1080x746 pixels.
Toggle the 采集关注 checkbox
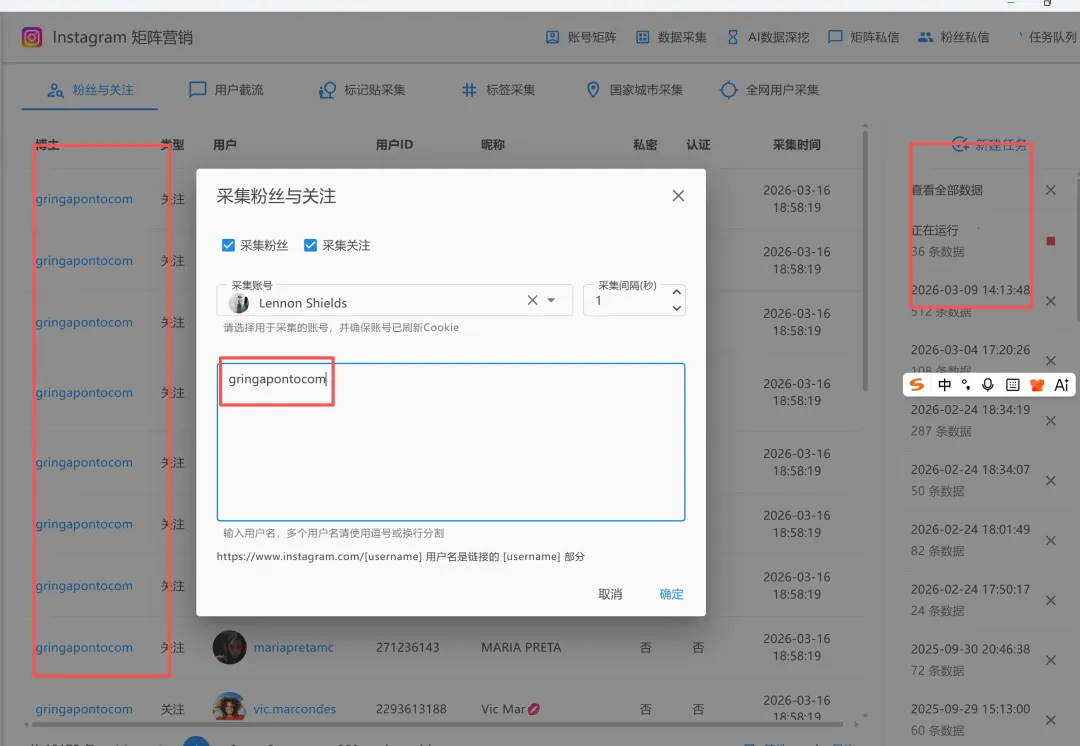click(x=309, y=245)
